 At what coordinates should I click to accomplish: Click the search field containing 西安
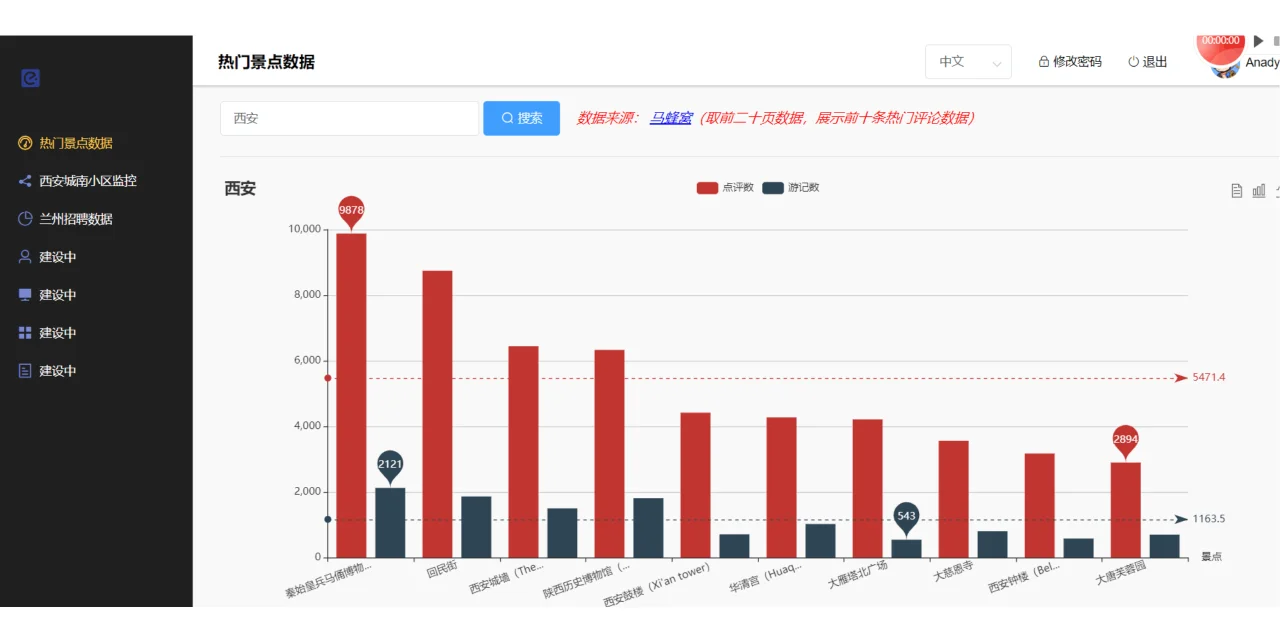click(x=349, y=118)
